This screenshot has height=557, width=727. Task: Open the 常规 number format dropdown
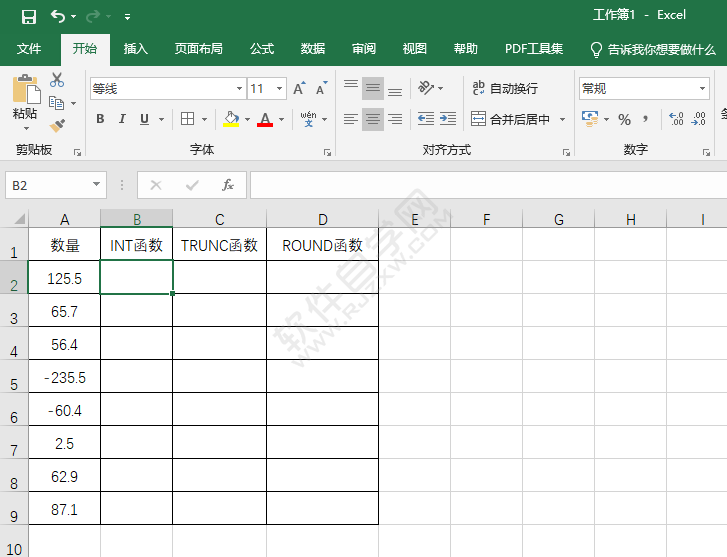(702, 89)
